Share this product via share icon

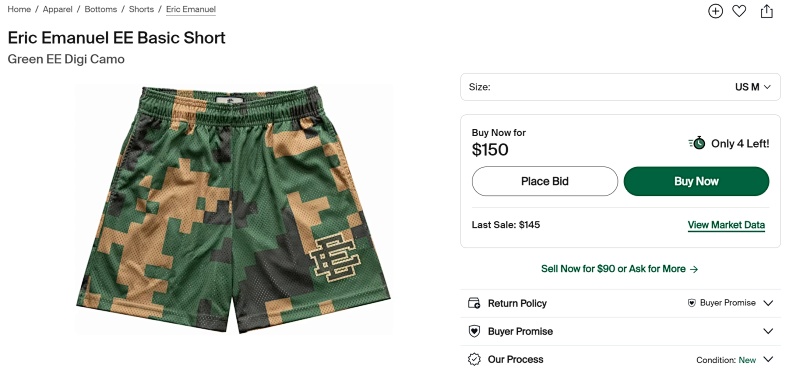pyautogui.click(x=767, y=11)
